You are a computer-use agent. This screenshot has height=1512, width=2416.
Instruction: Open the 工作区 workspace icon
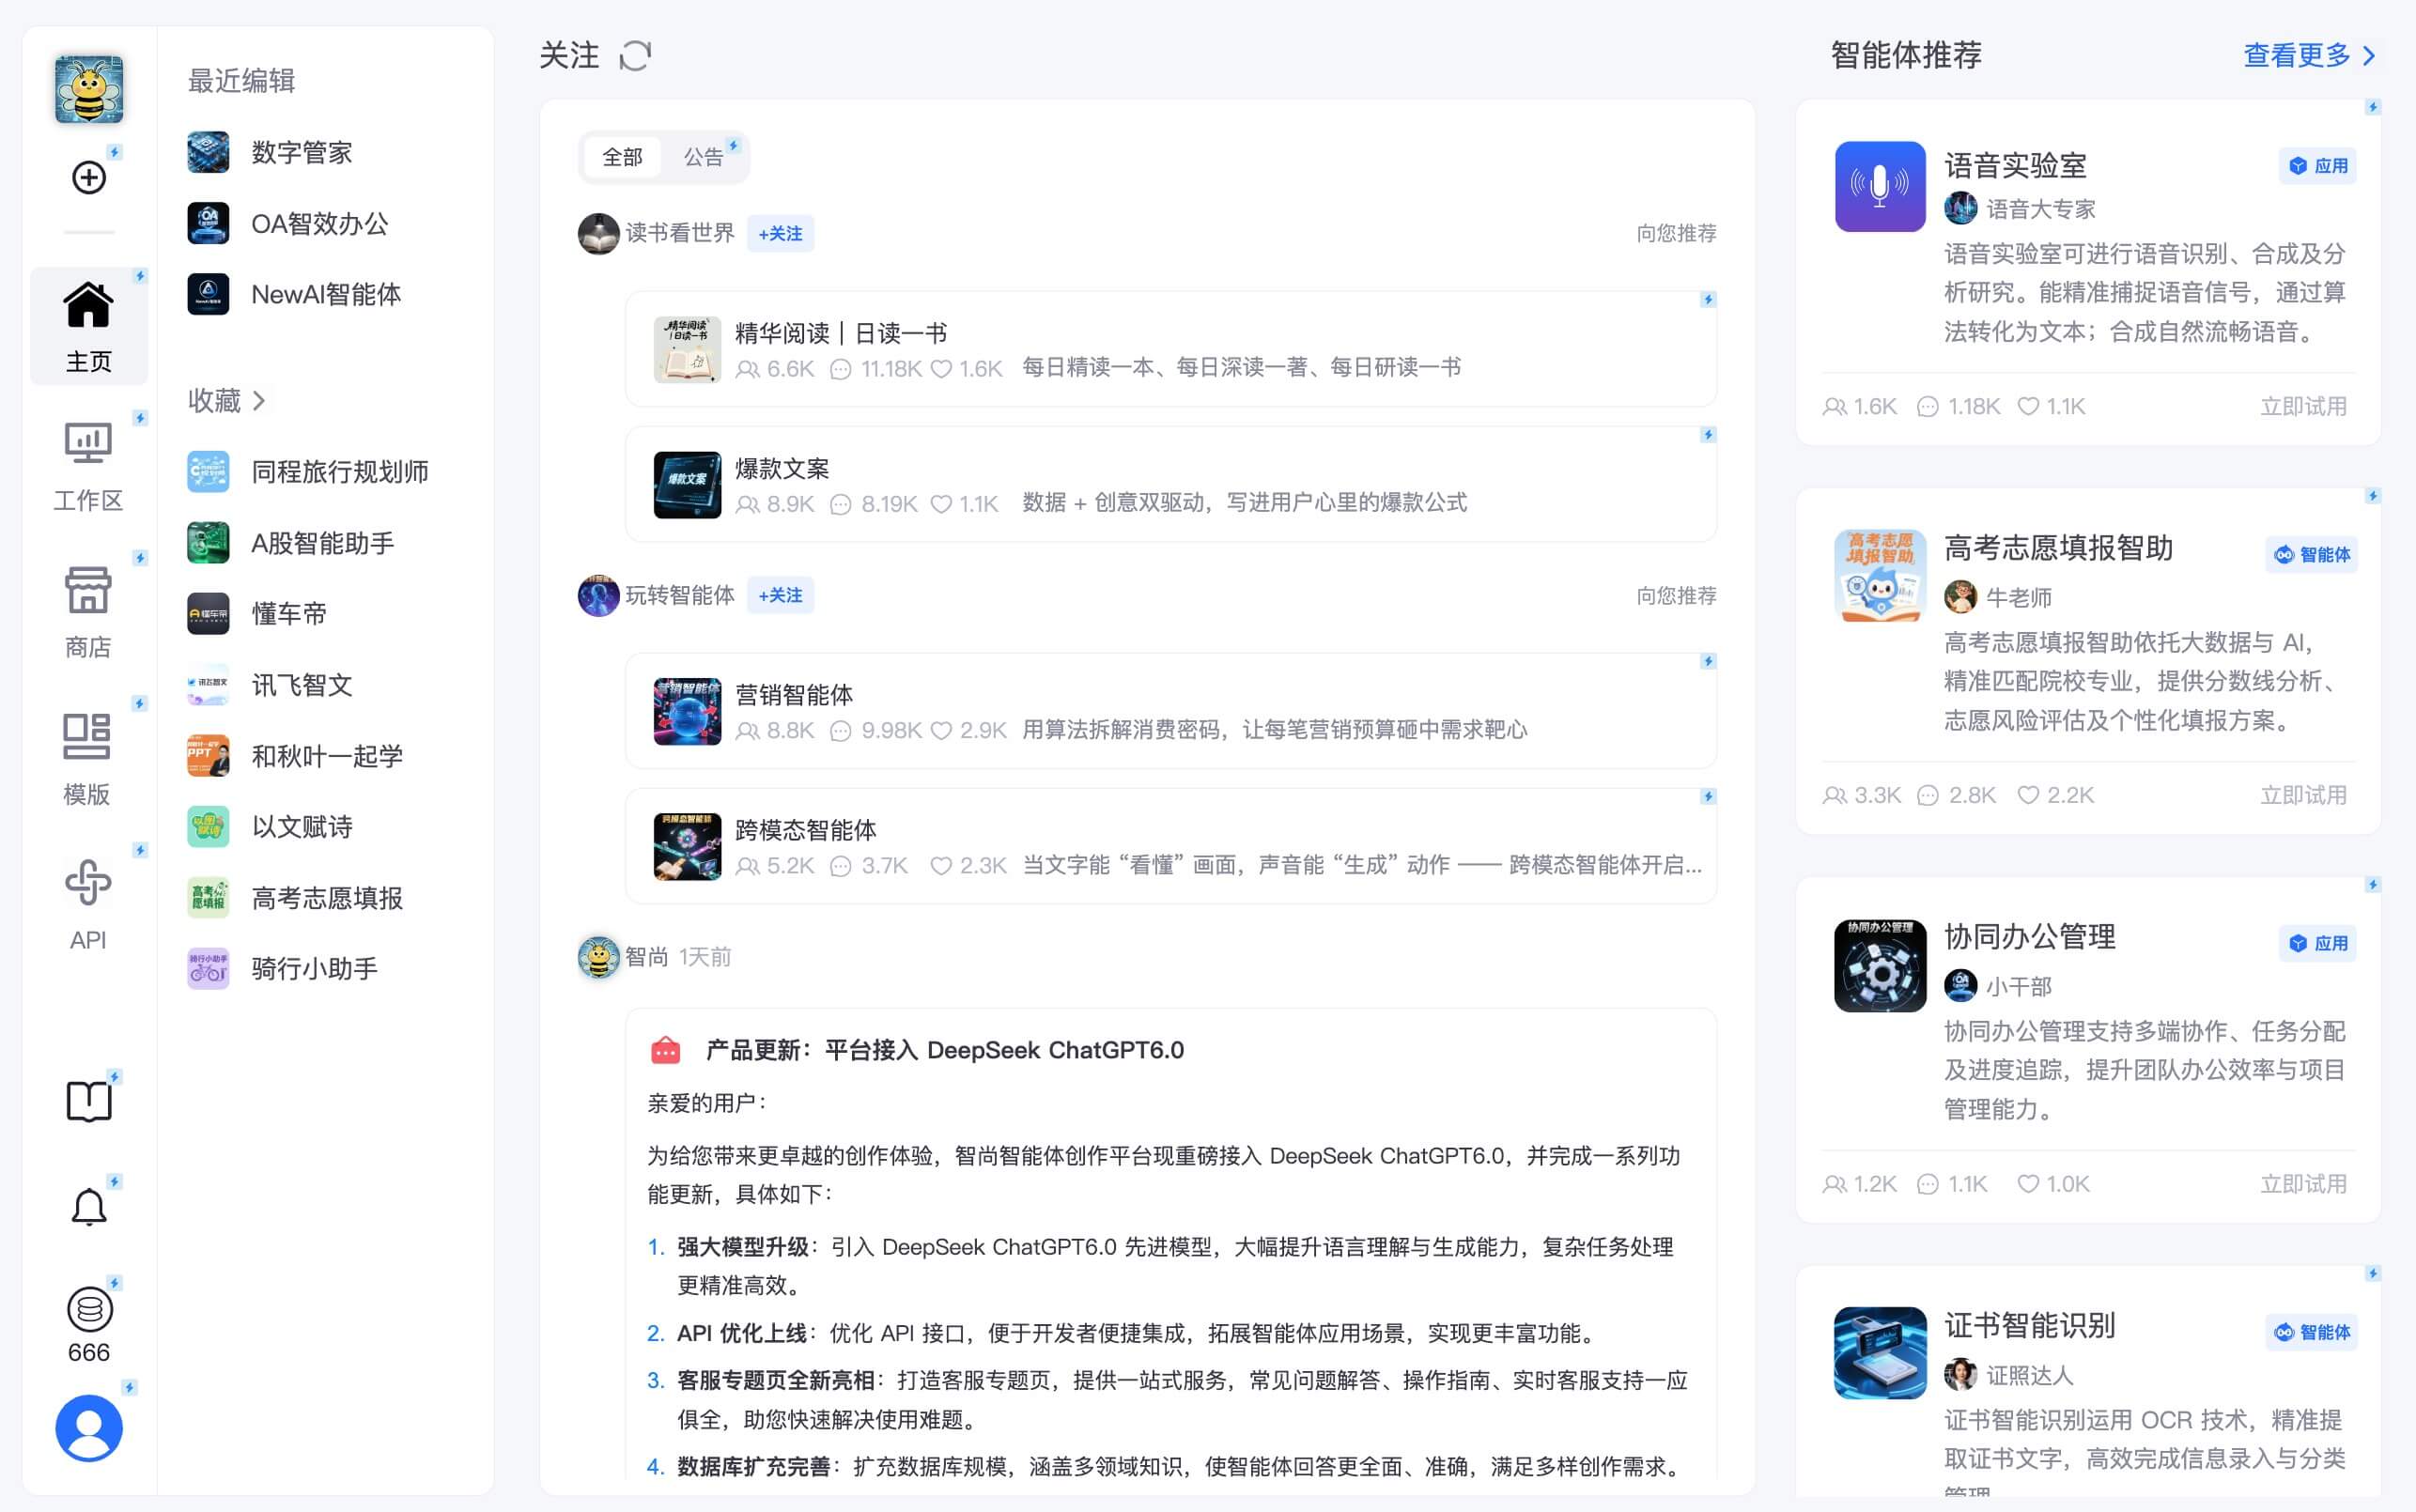click(88, 443)
